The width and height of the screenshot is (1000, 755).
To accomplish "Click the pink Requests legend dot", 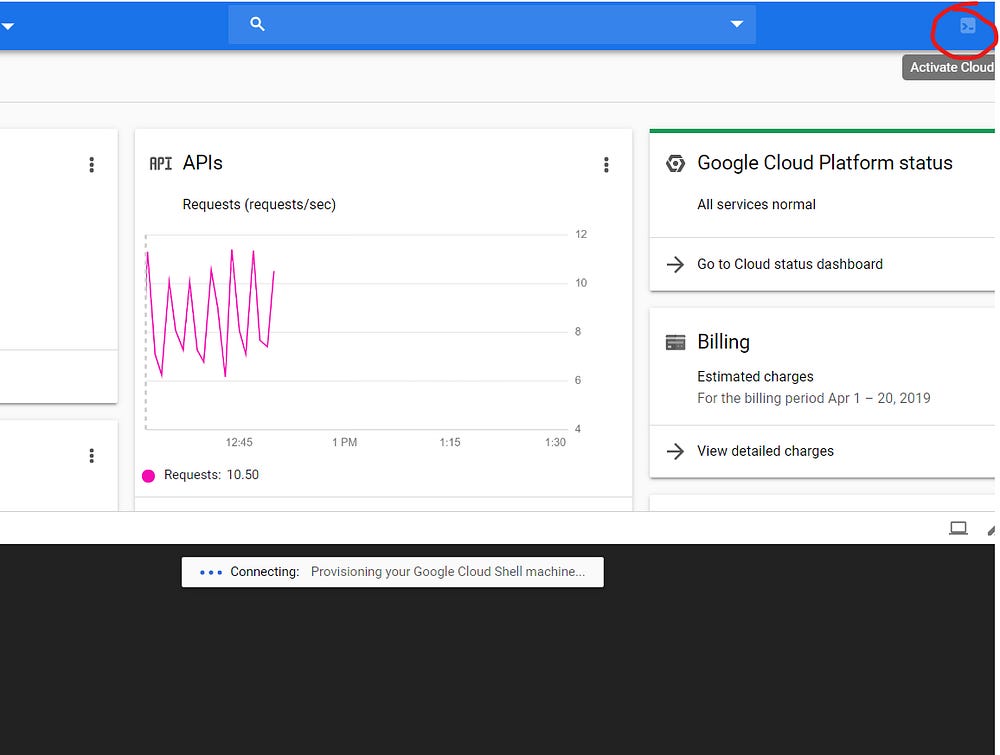I will coord(149,476).
